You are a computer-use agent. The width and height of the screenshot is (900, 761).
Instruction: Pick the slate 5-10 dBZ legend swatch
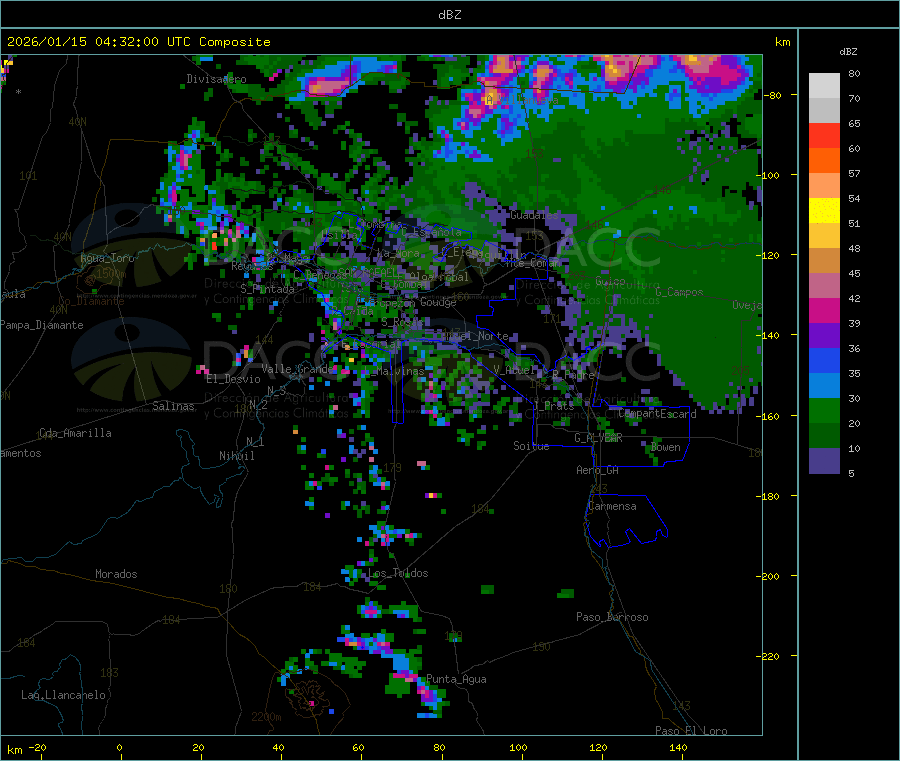[824, 461]
